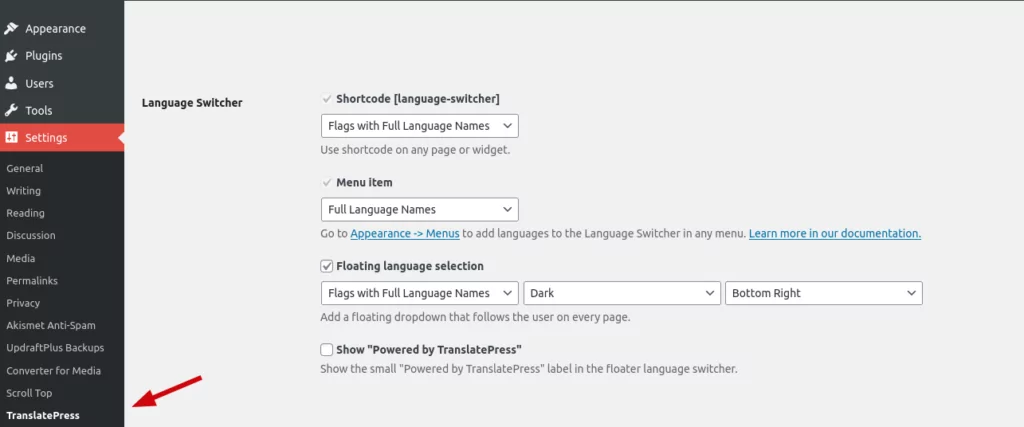Go to Permalinks settings
Viewport: 1024px width, 427px height.
[32, 281]
